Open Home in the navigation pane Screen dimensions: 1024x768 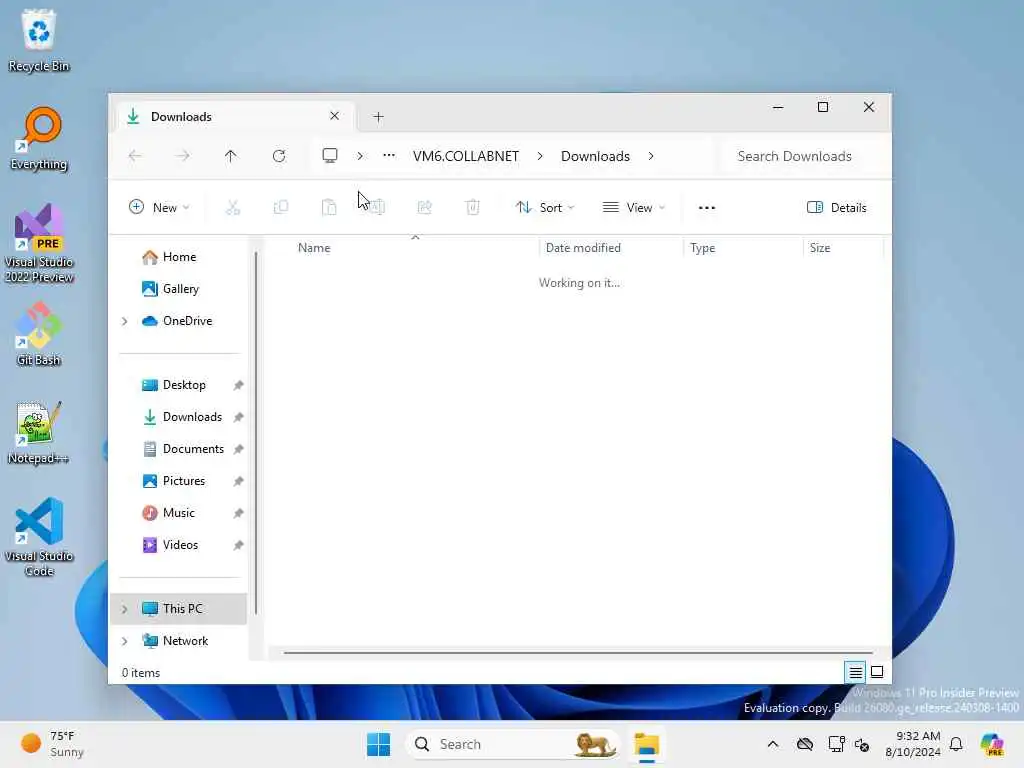click(179, 257)
